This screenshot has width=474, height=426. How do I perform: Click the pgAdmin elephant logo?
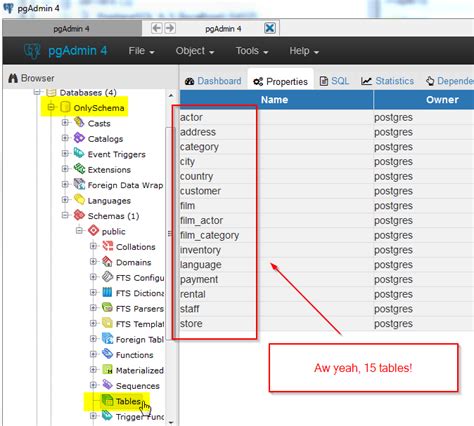(32, 51)
